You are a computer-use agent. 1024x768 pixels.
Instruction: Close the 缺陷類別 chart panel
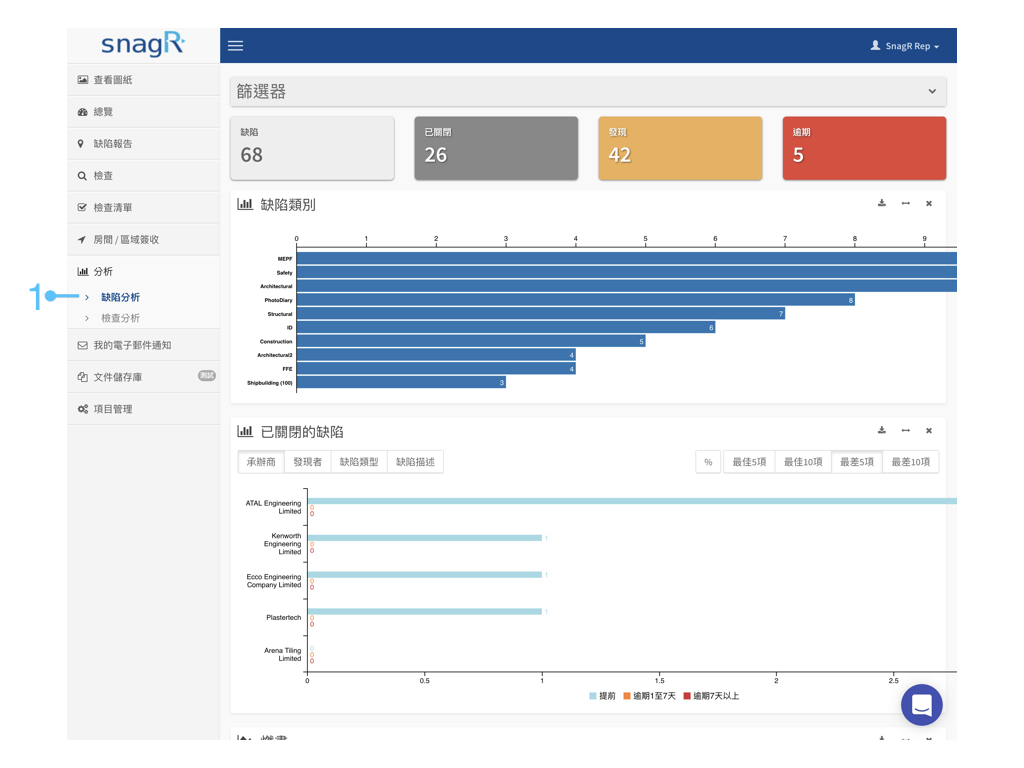point(929,204)
